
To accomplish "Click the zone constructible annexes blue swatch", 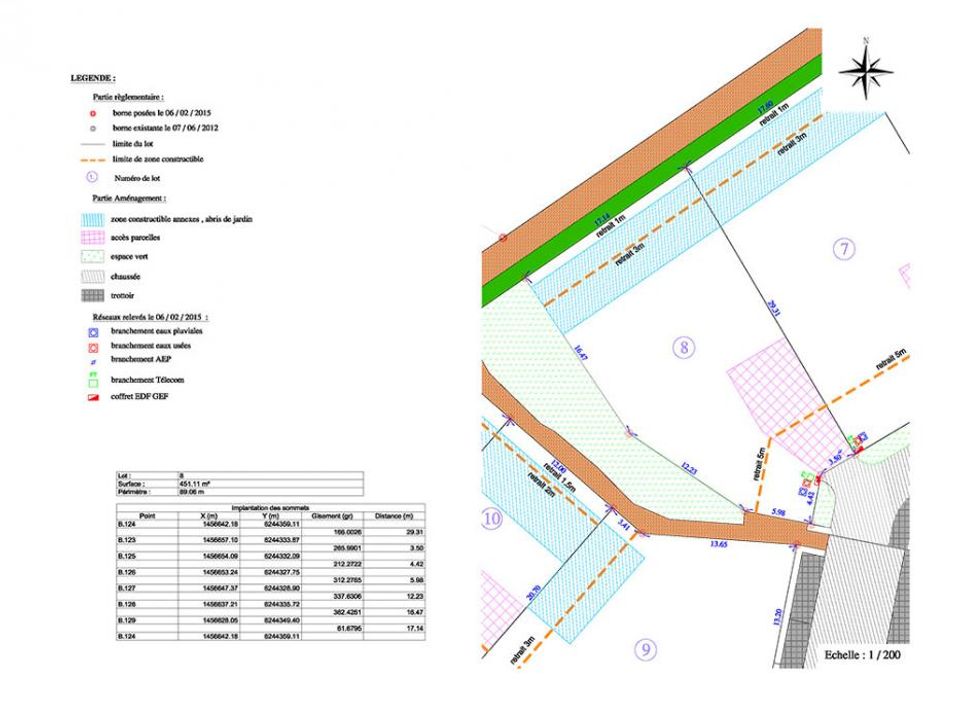I will coord(92,219).
